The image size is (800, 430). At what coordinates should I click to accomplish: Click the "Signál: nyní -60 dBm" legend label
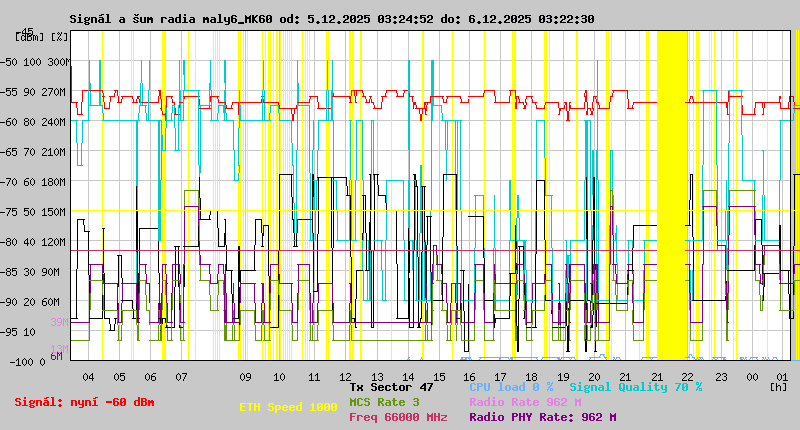coord(84,402)
